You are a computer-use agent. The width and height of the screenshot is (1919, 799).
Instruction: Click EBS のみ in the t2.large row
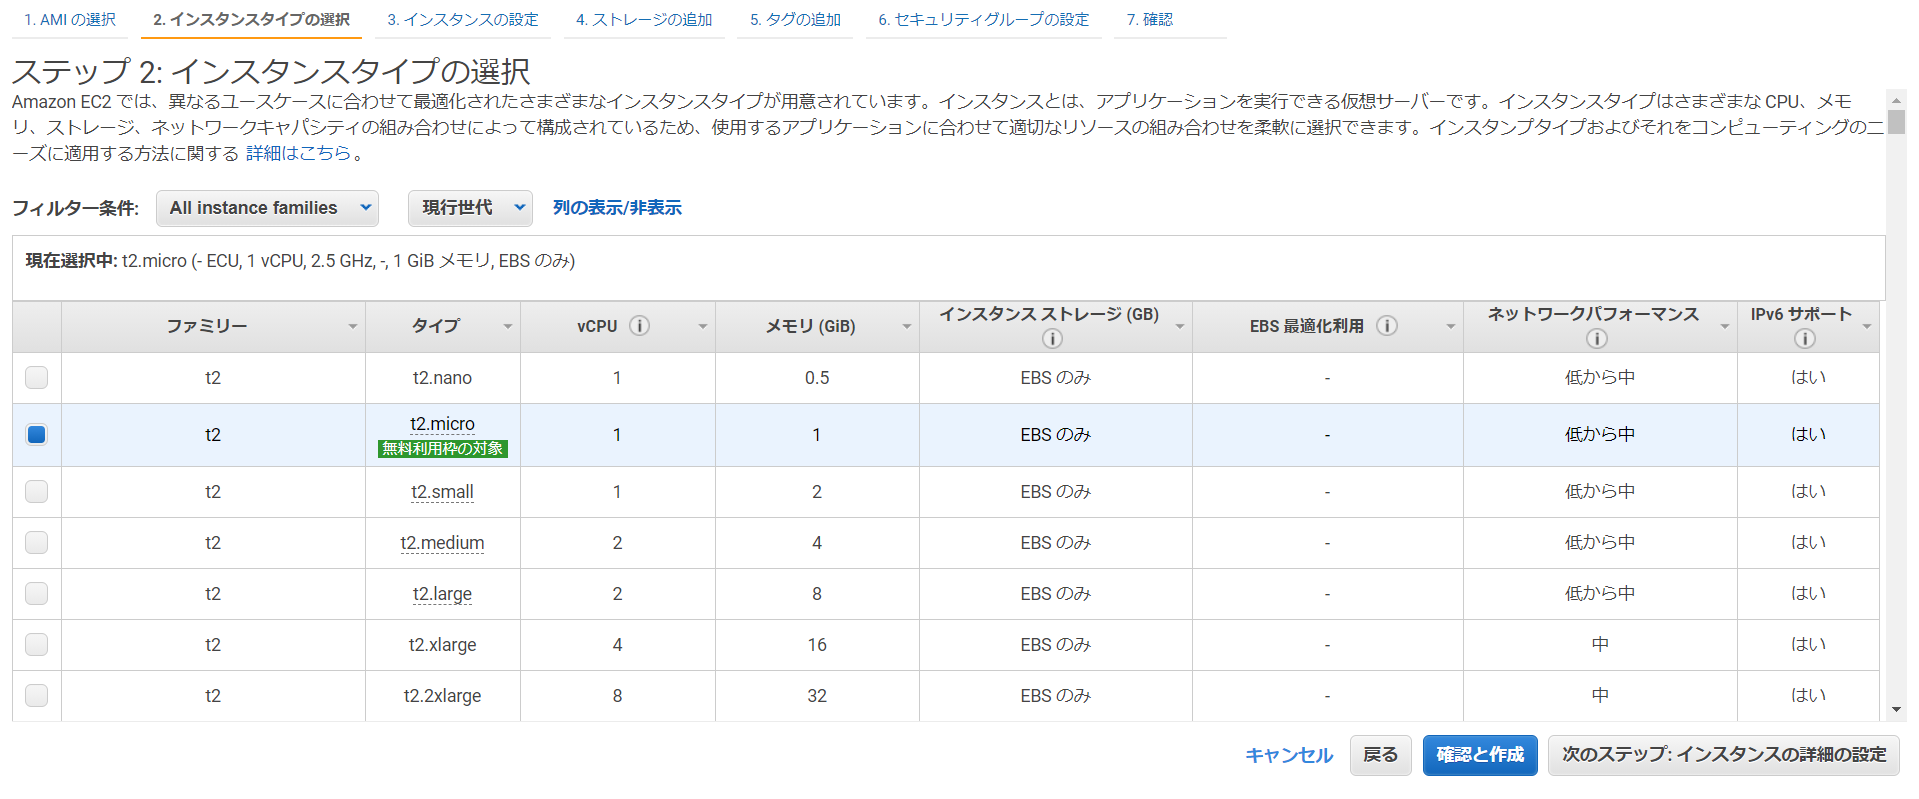1056,594
